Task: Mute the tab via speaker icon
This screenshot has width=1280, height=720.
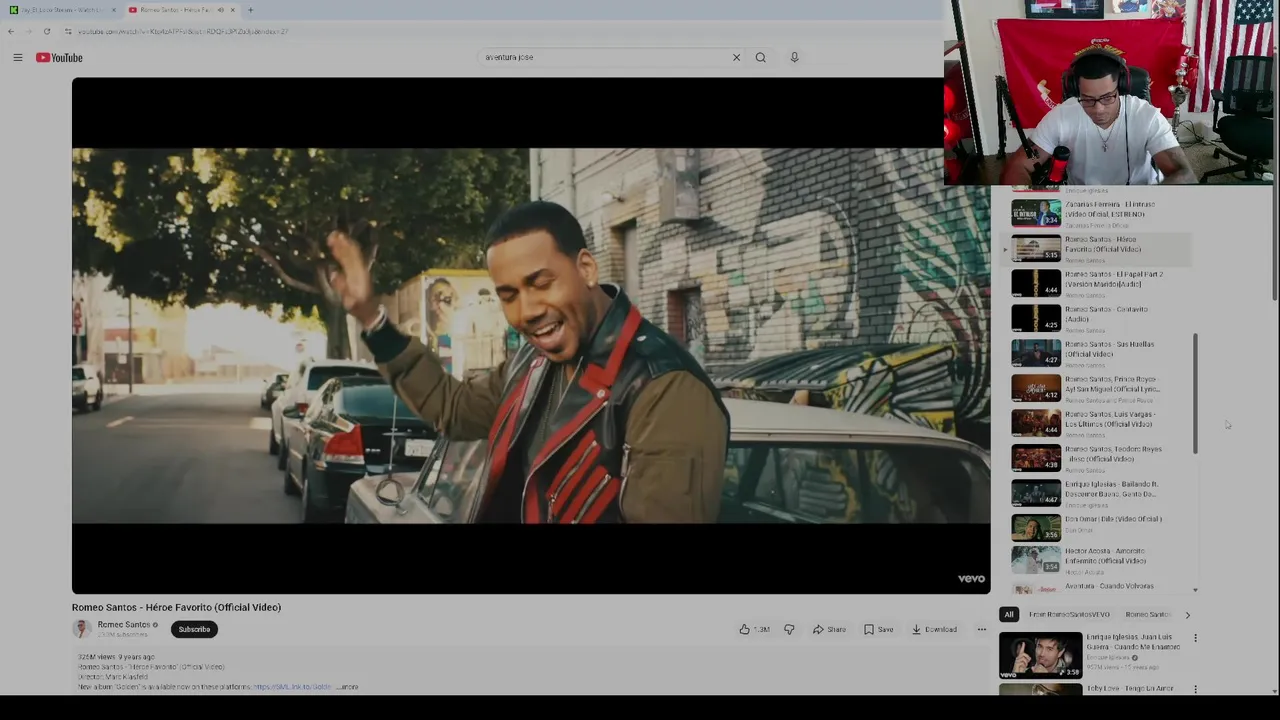Action: (220, 10)
